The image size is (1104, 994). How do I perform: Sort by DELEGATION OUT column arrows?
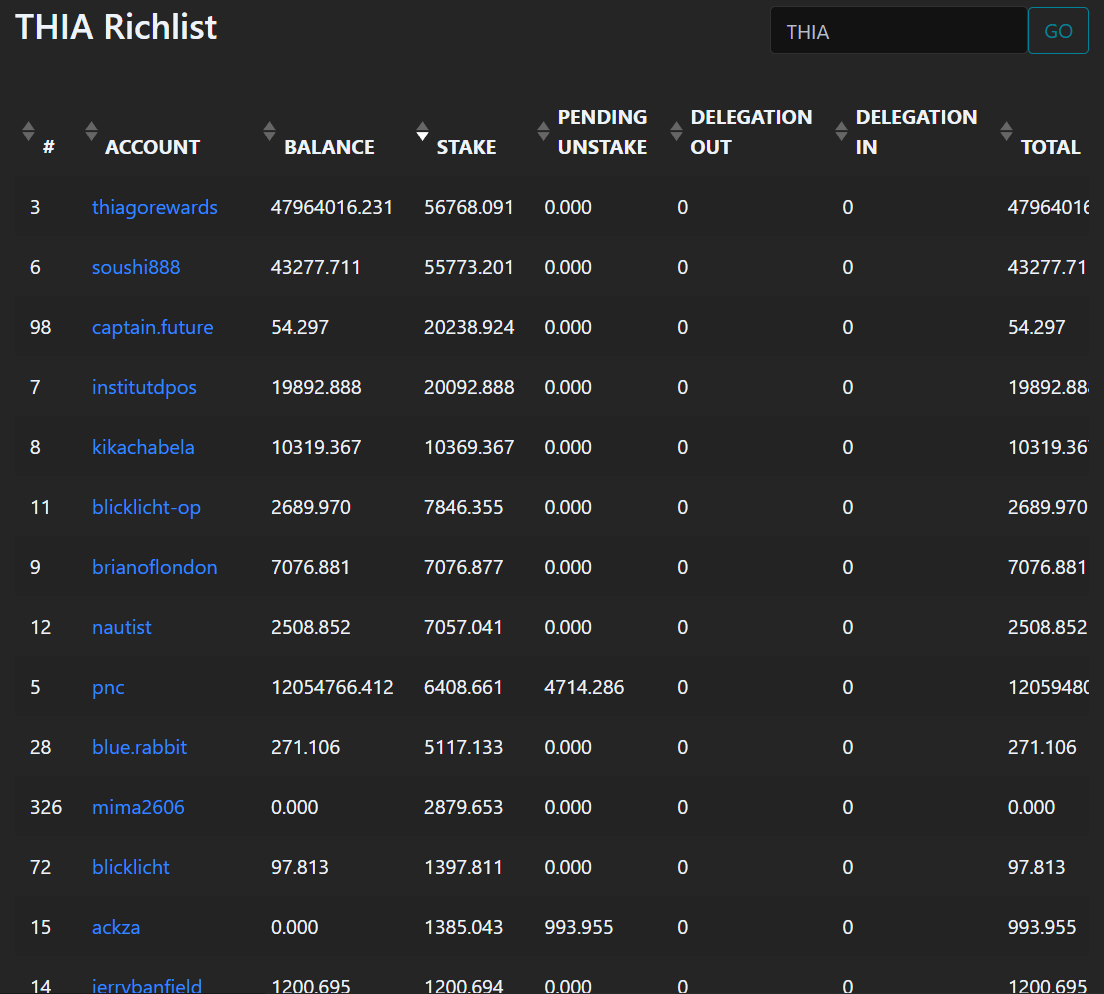pyautogui.click(x=676, y=131)
